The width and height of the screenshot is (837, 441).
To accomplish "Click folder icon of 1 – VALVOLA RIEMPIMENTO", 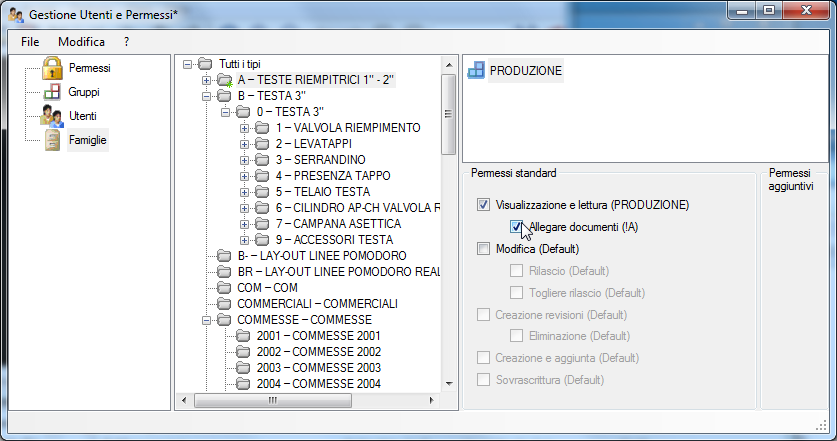I will click(x=262, y=128).
